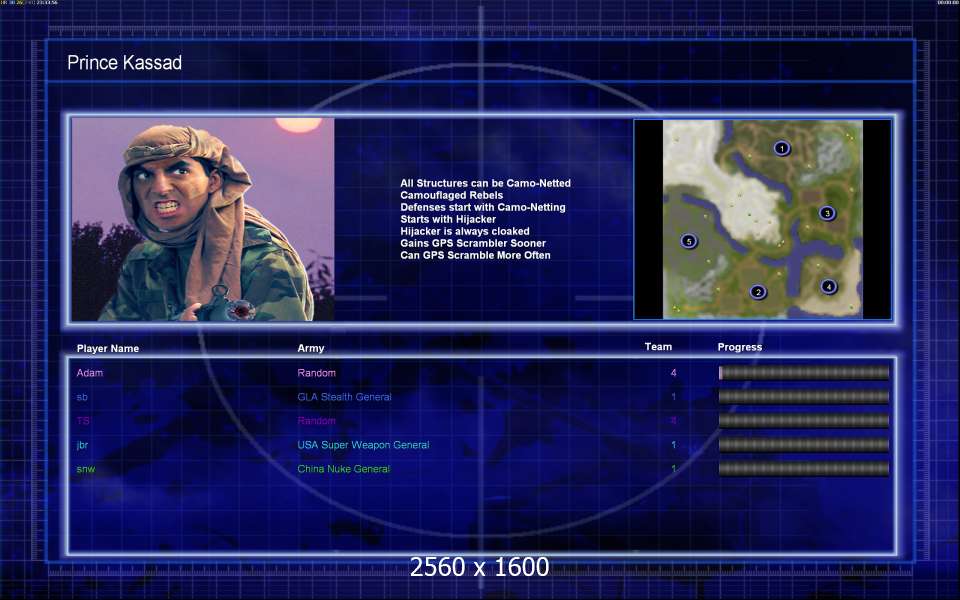Click start position marker 4 on minimap
This screenshot has width=960, height=600.
coord(828,286)
